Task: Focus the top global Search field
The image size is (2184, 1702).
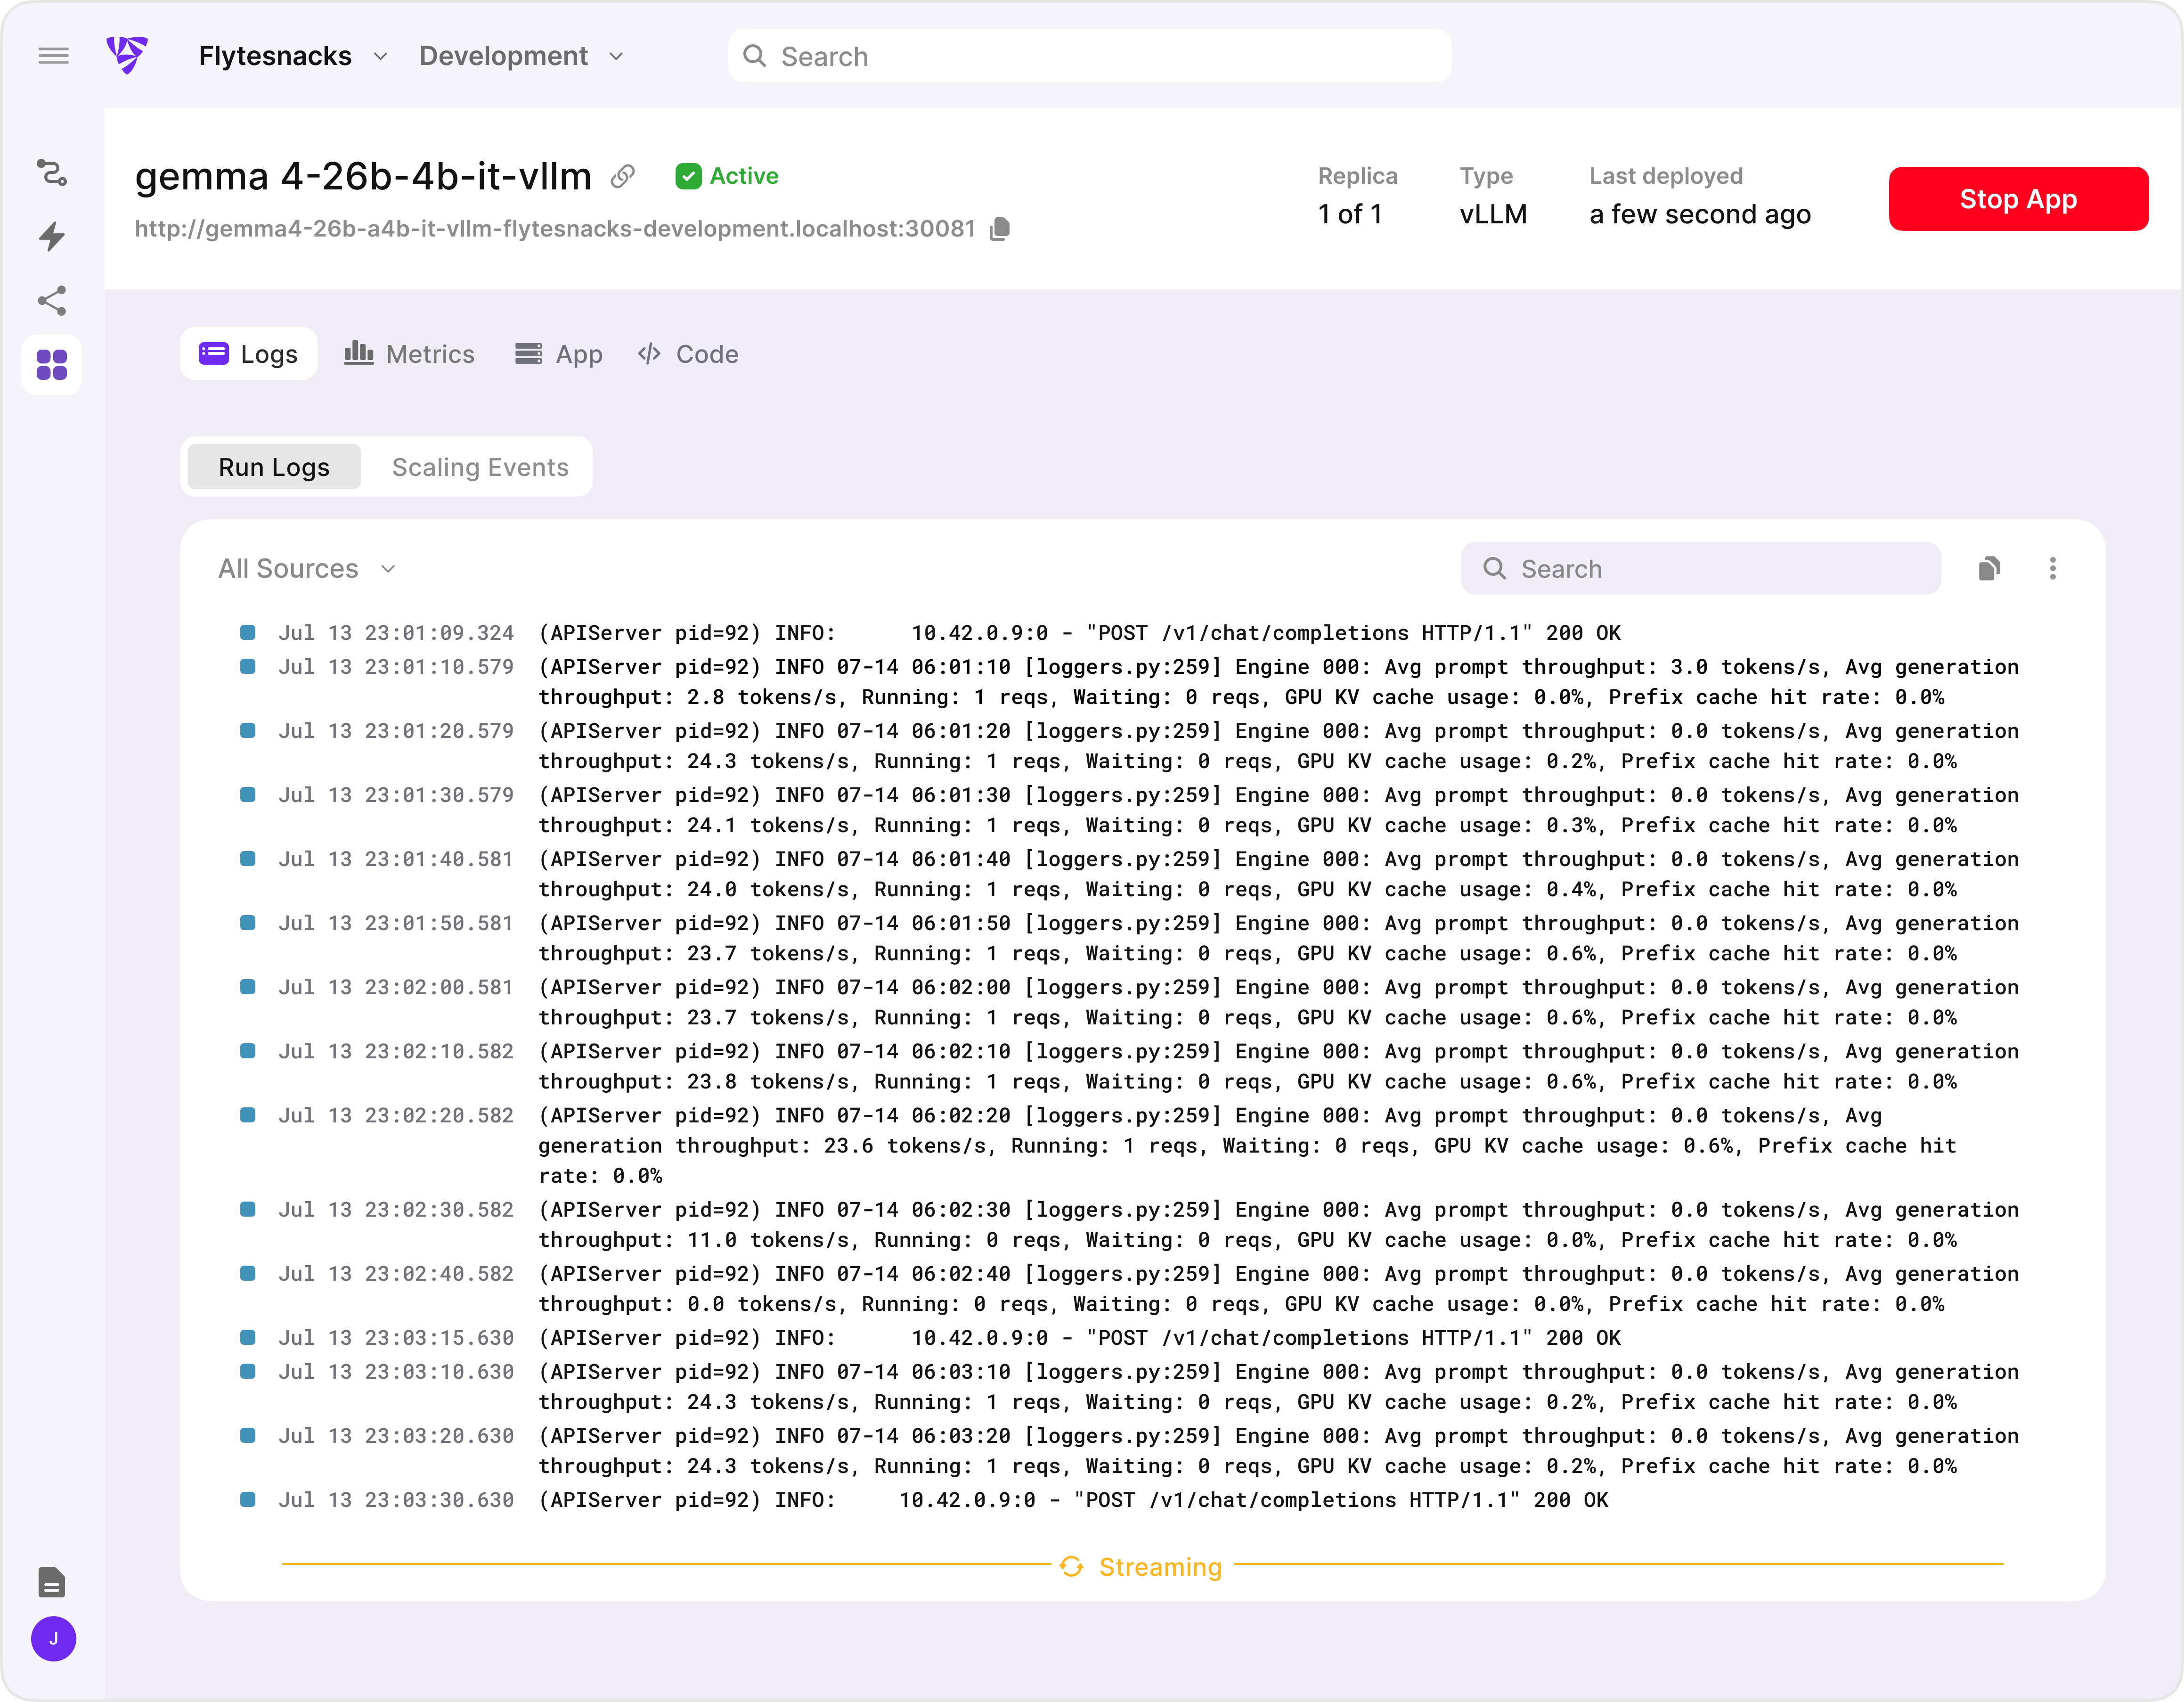Action: (1090, 56)
